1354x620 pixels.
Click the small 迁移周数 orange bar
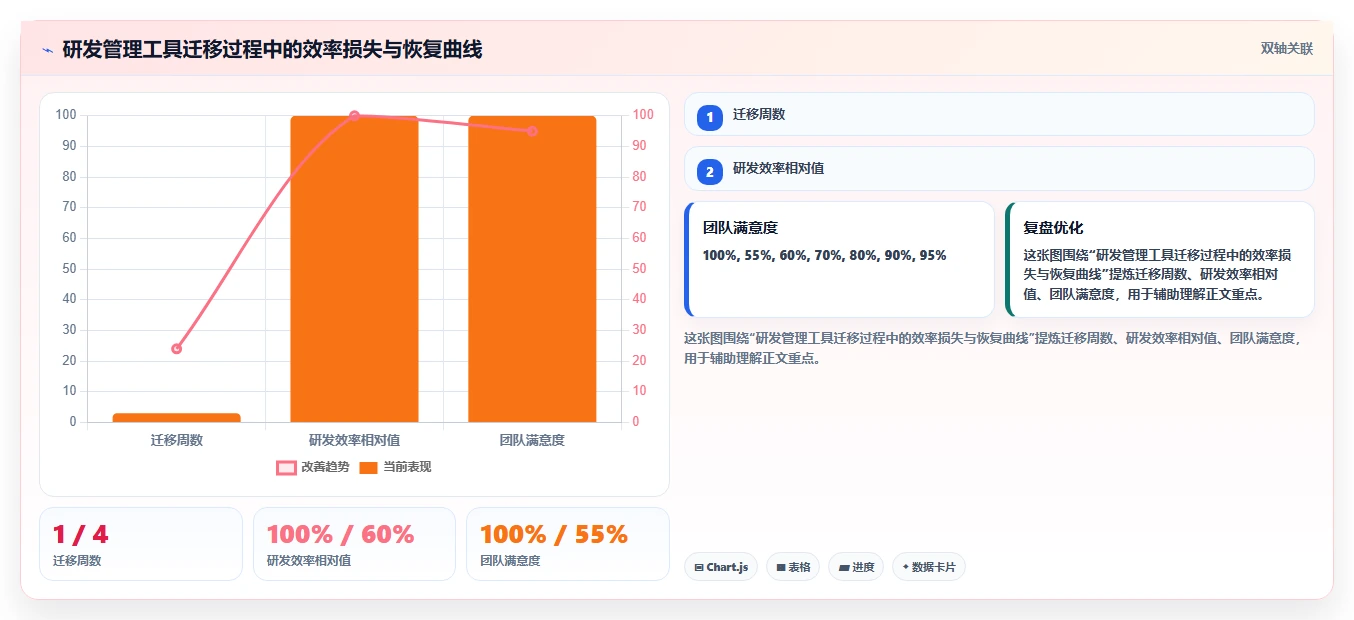pyautogui.click(x=177, y=418)
